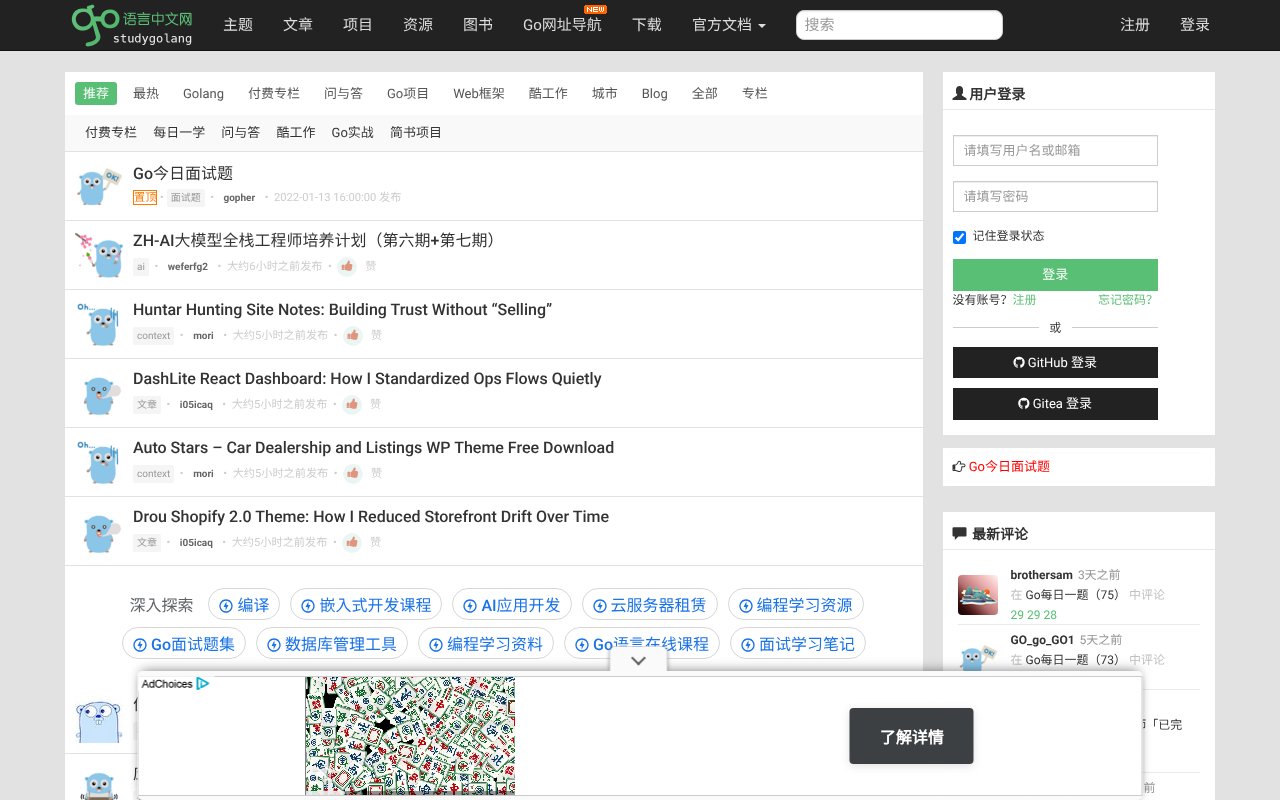
Task: Open the 文章 menu item
Action: 298,25
